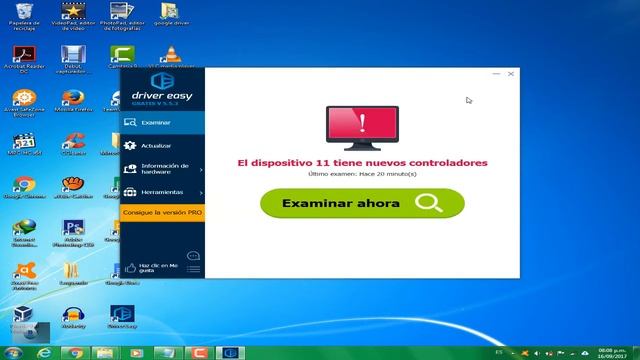Screen dimensions: 640x360
Task: Click the thumbs-up Me gusta icon
Action: coord(130,268)
